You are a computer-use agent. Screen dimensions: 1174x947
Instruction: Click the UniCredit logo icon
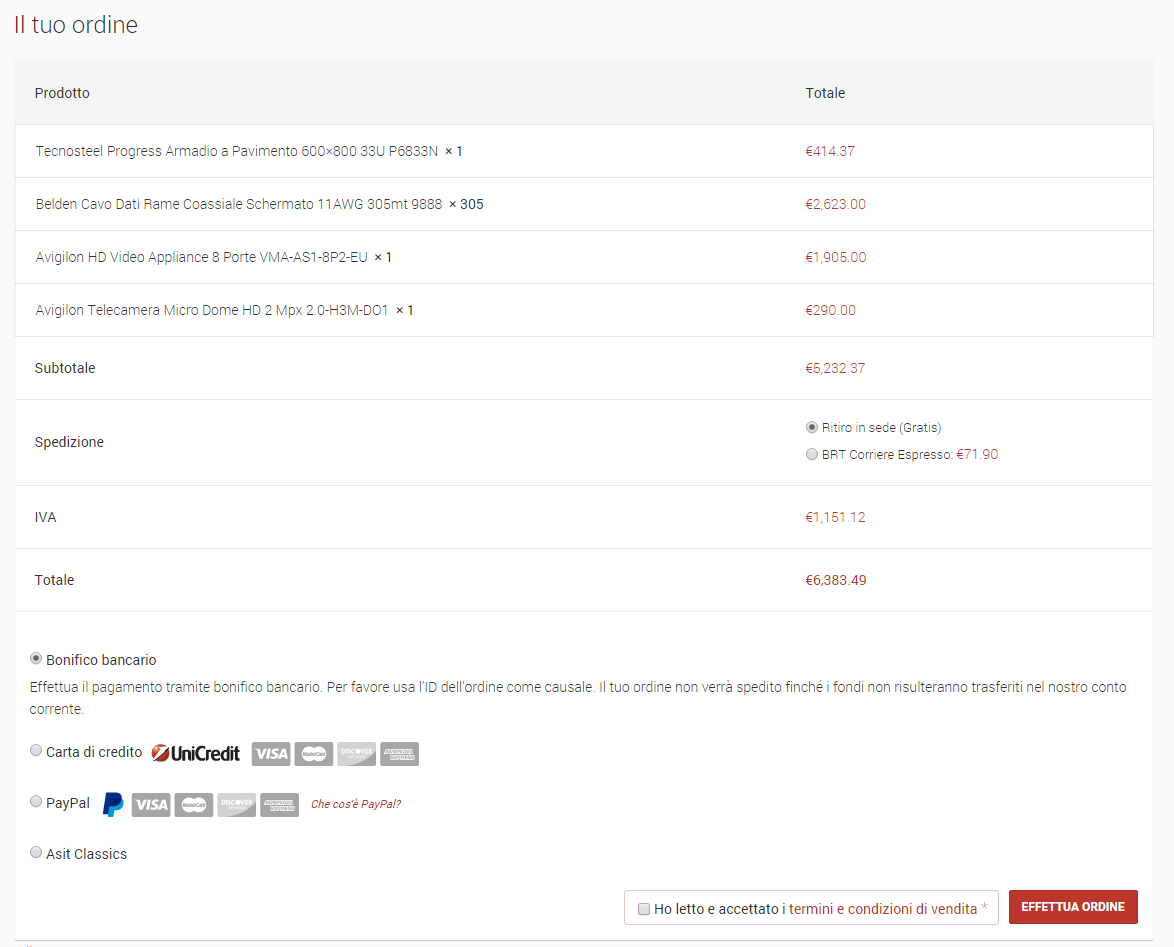tap(196, 752)
